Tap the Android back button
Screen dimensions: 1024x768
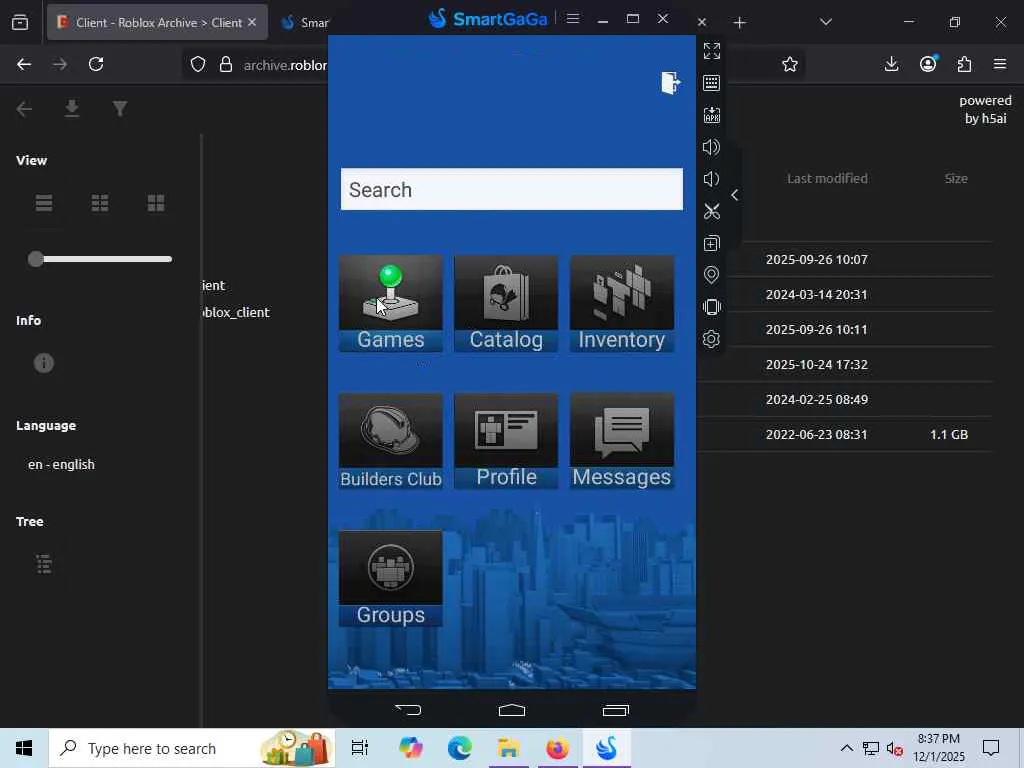click(x=408, y=710)
